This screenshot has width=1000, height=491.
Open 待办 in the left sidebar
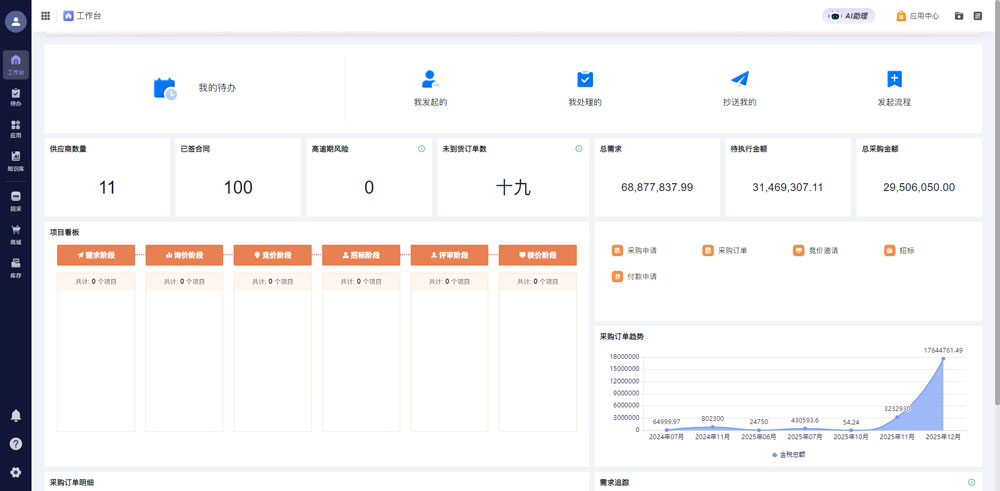pos(15,97)
